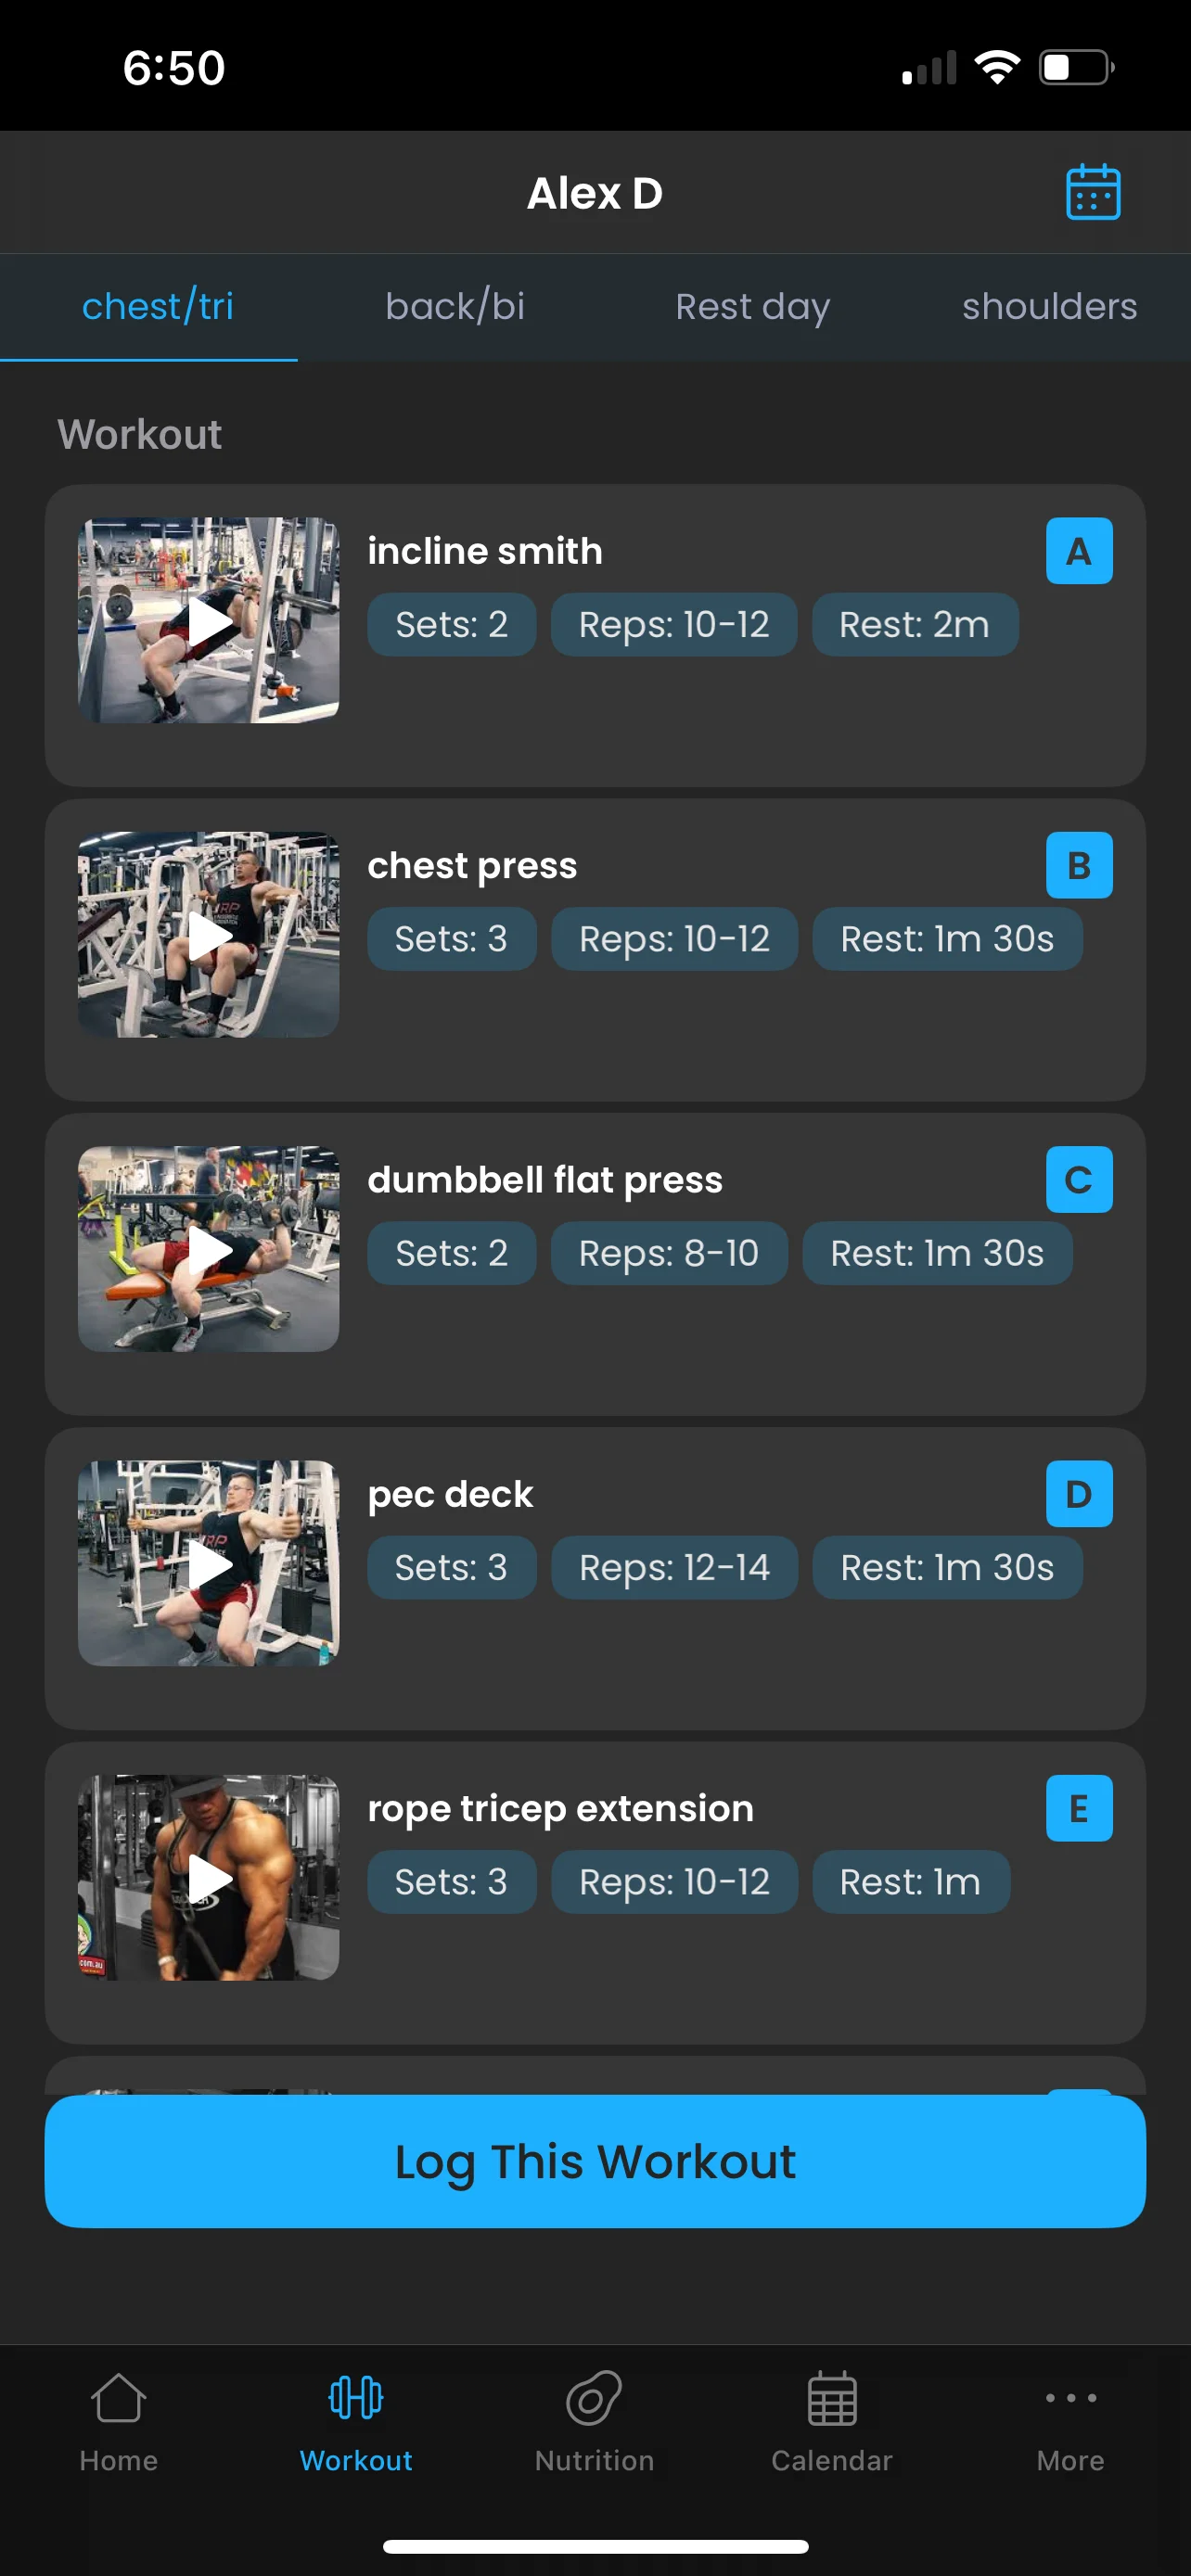Tap the letter C badge on dumbbell flat press

point(1078,1180)
